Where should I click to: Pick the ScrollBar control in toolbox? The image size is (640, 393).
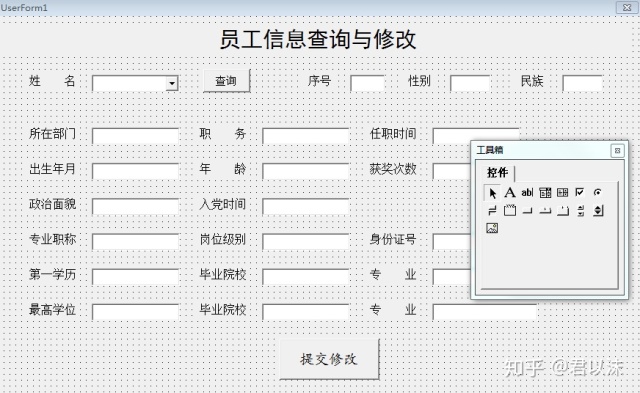coord(580,211)
